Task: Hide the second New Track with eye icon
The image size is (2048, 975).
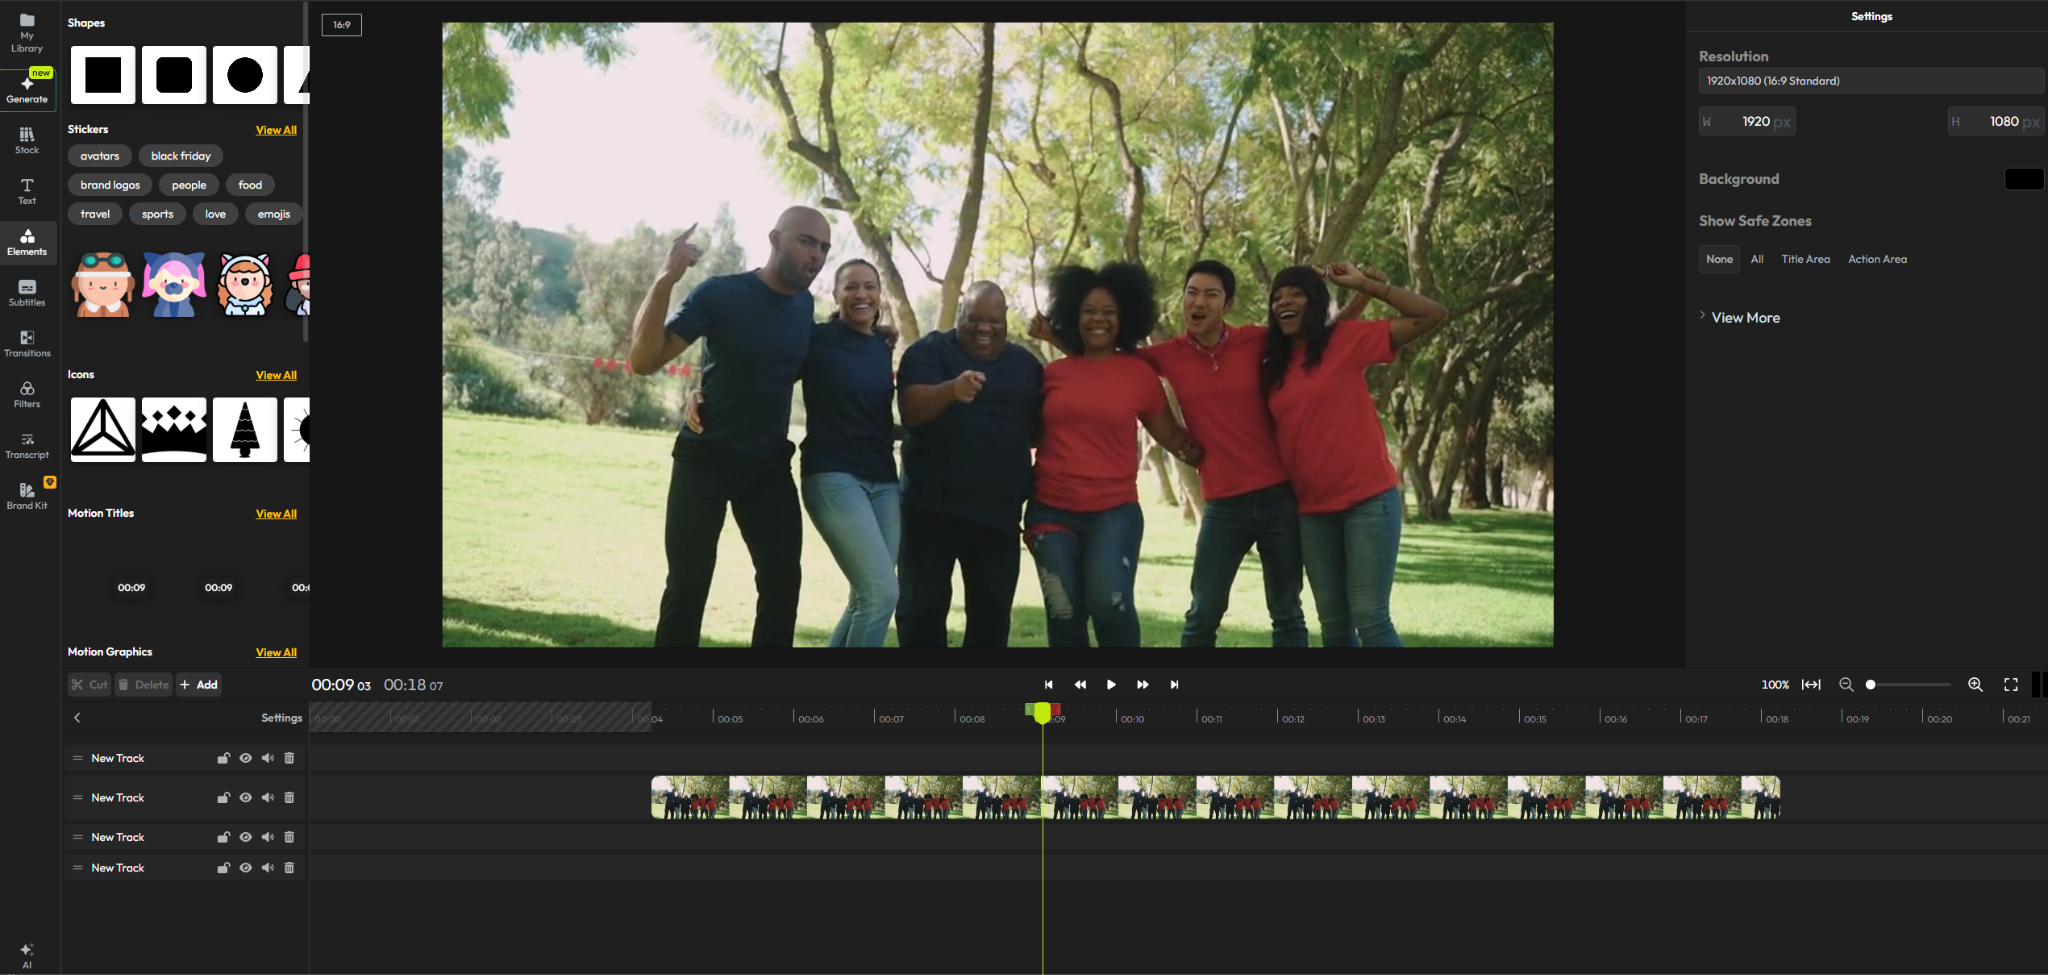Action: coord(245,798)
